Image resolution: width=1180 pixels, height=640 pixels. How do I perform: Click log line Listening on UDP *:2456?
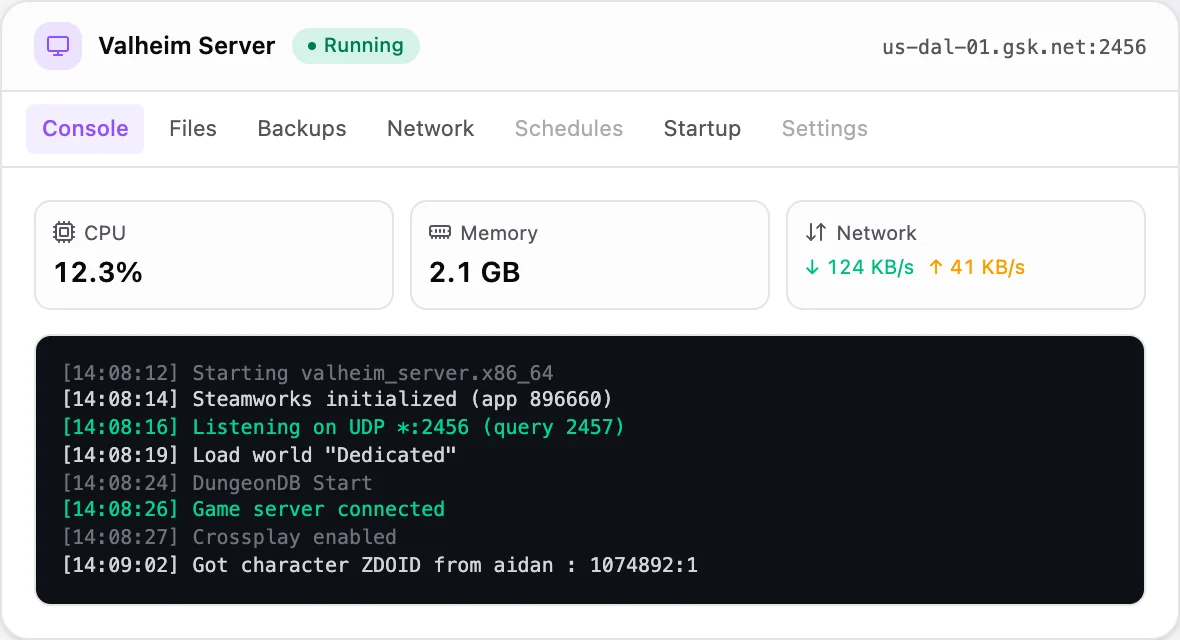point(343,427)
